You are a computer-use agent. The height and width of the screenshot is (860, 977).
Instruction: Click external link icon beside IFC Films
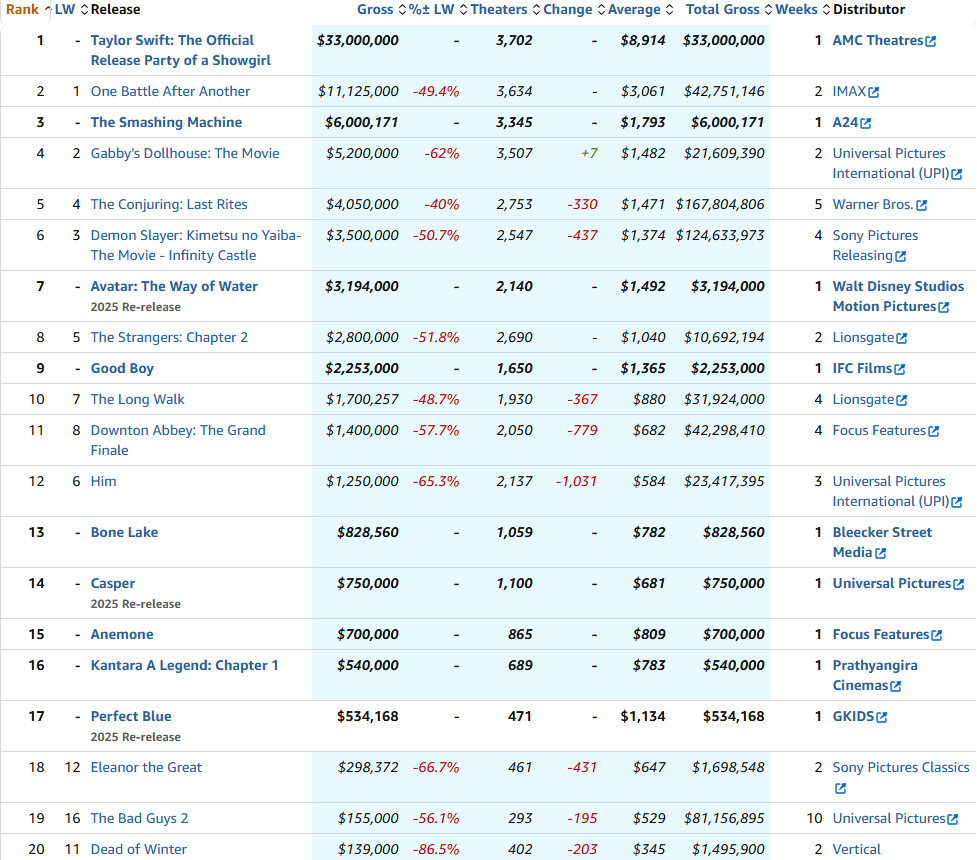(x=900, y=369)
